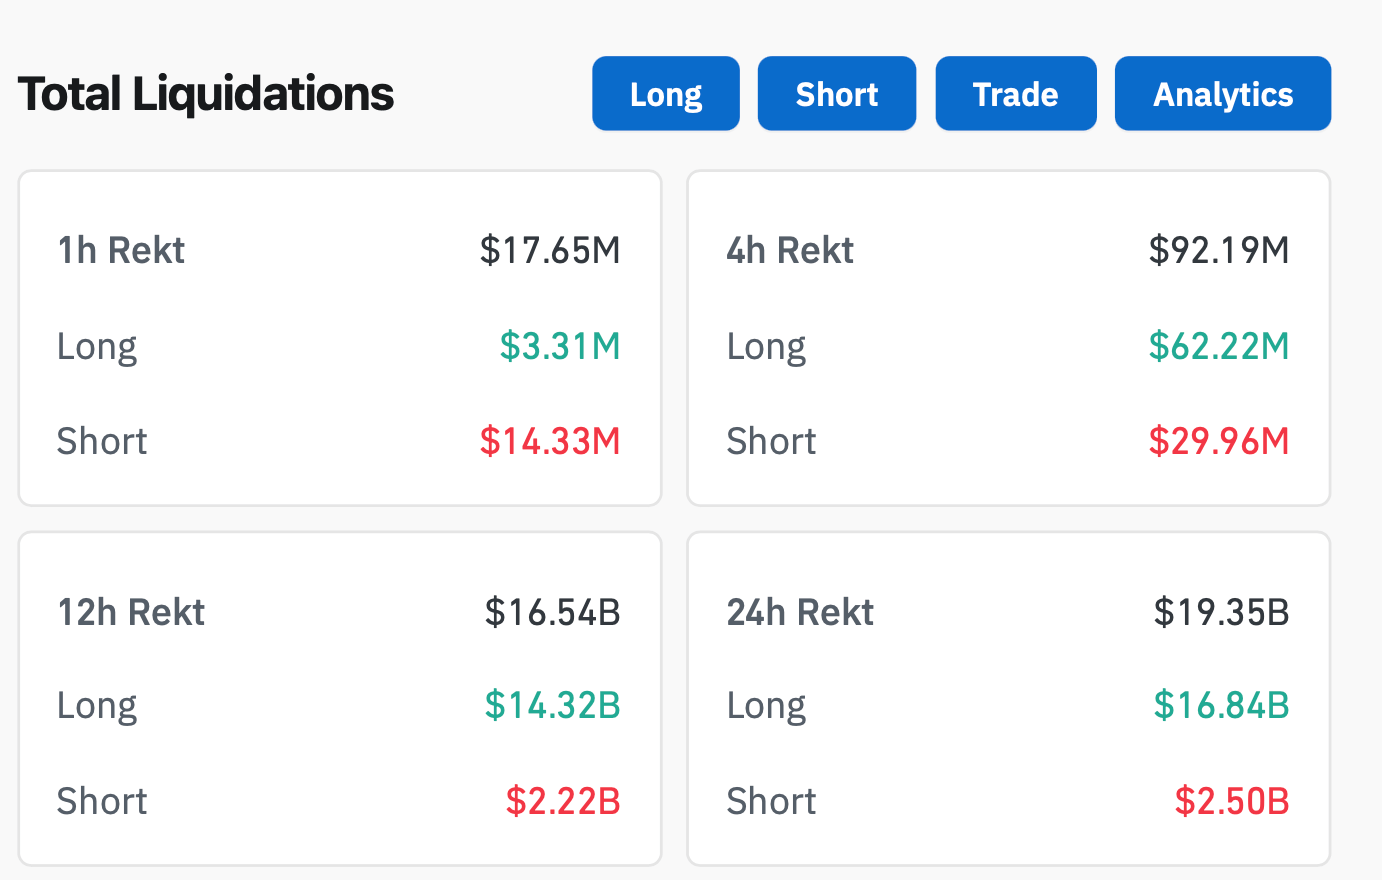
Task: Click the blue Short button
Action: coord(836,94)
